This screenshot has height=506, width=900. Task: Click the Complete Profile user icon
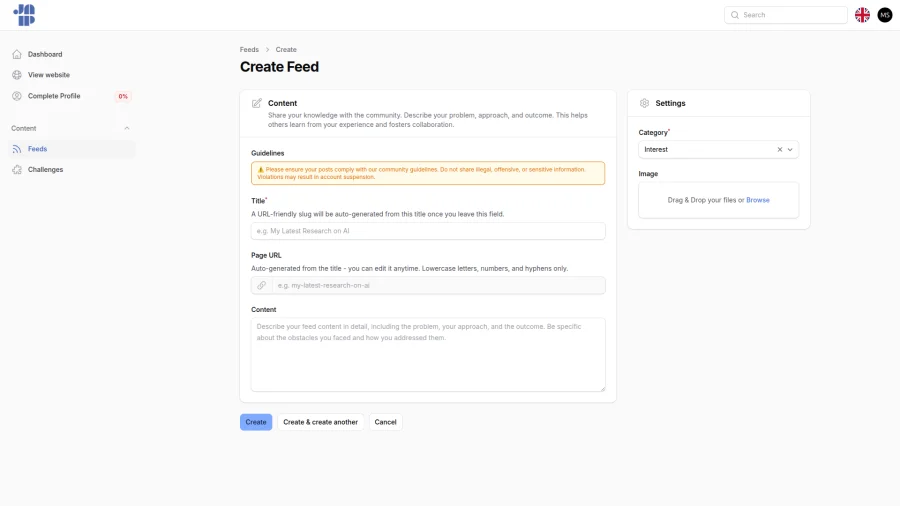[x=17, y=96]
